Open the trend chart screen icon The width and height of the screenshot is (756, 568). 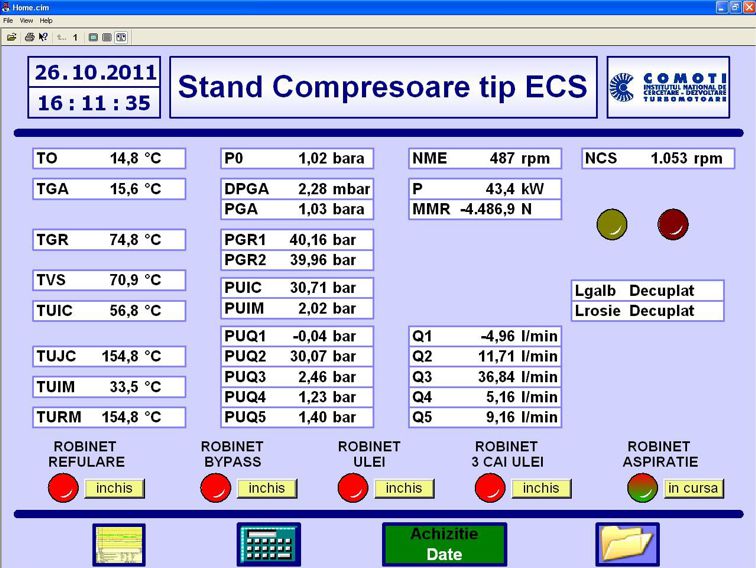tap(119, 545)
